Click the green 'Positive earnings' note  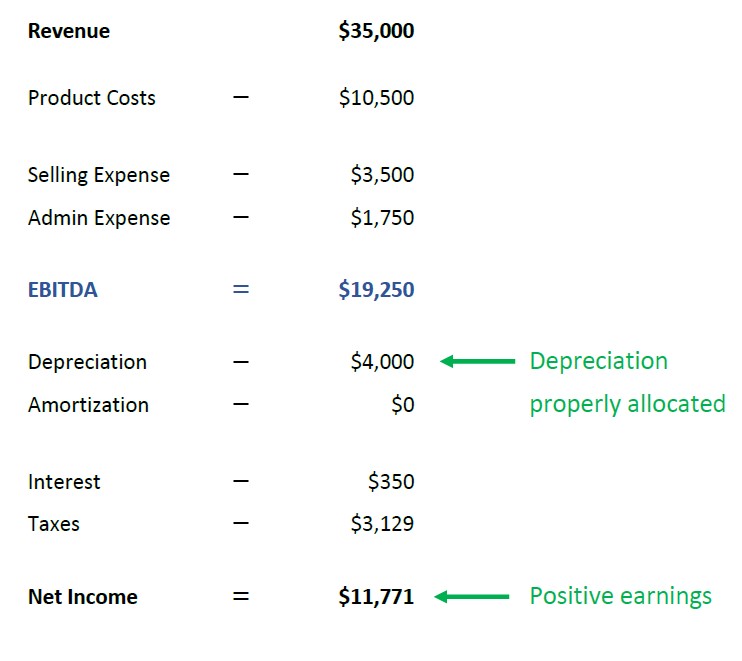click(620, 596)
